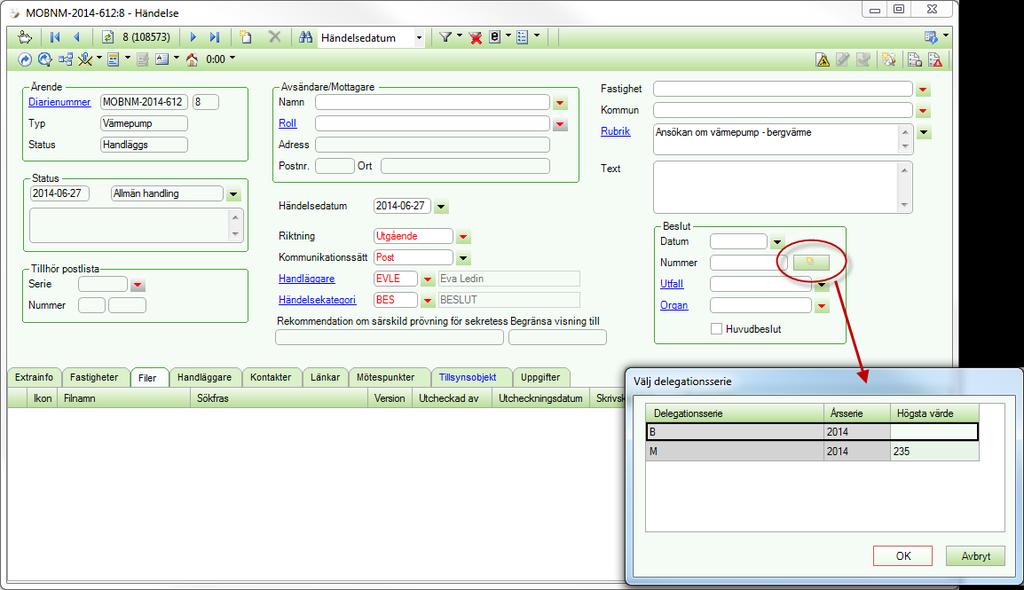Clear the filter with the red X funnel icon
This screenshot has width=1024, height=590.
(x=475, y=38)
